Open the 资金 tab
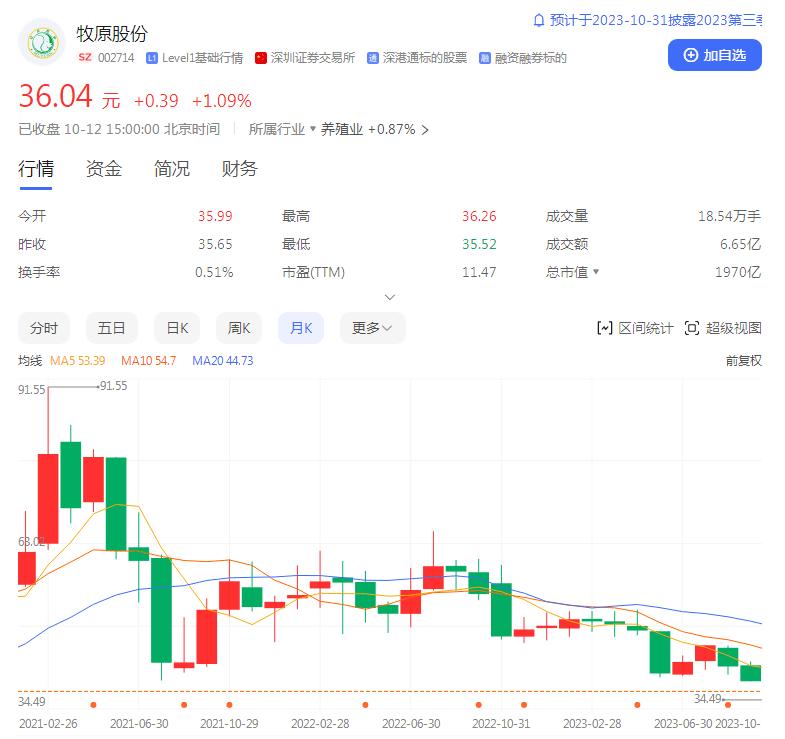 (104, 169)
